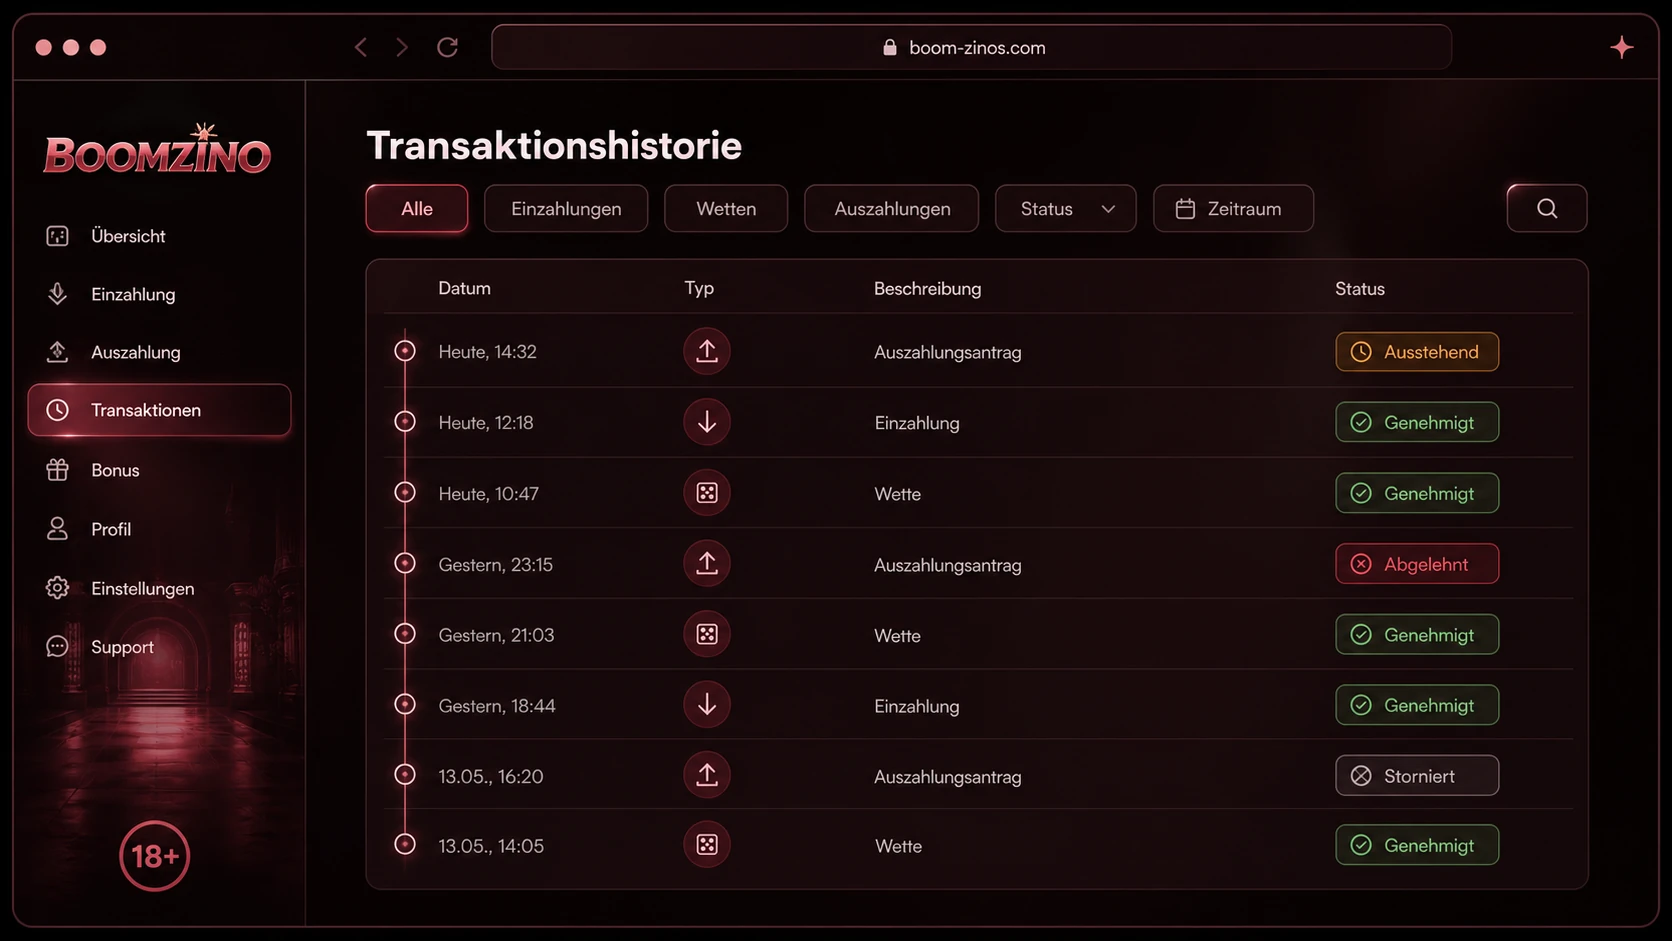This screenshot has width=1672, height=941.
Task: Open Transaktionen in the sidebar
Action: (159, 410)
